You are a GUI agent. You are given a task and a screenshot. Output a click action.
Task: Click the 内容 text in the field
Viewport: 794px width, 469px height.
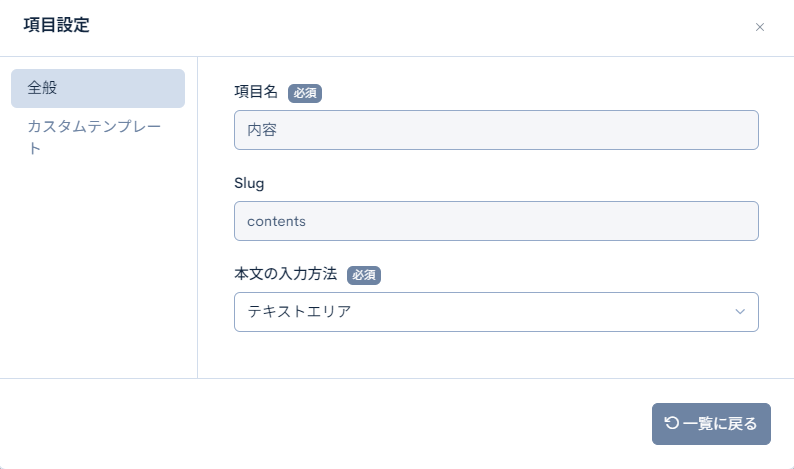[261, 130]
